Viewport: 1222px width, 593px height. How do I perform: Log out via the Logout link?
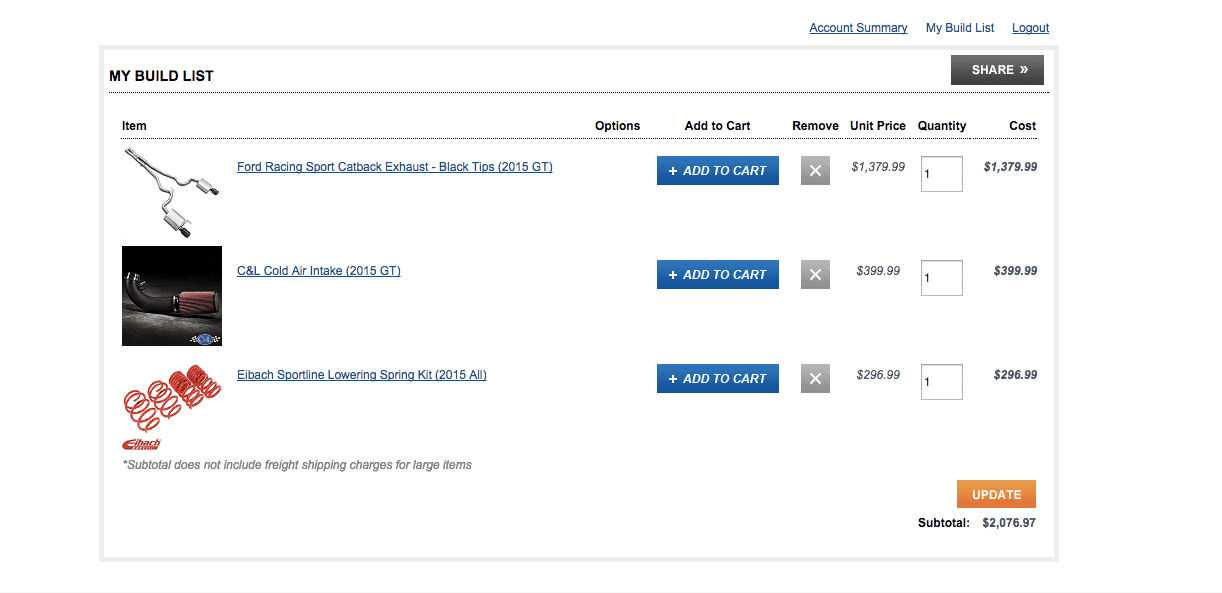(x=1030, y=28)
